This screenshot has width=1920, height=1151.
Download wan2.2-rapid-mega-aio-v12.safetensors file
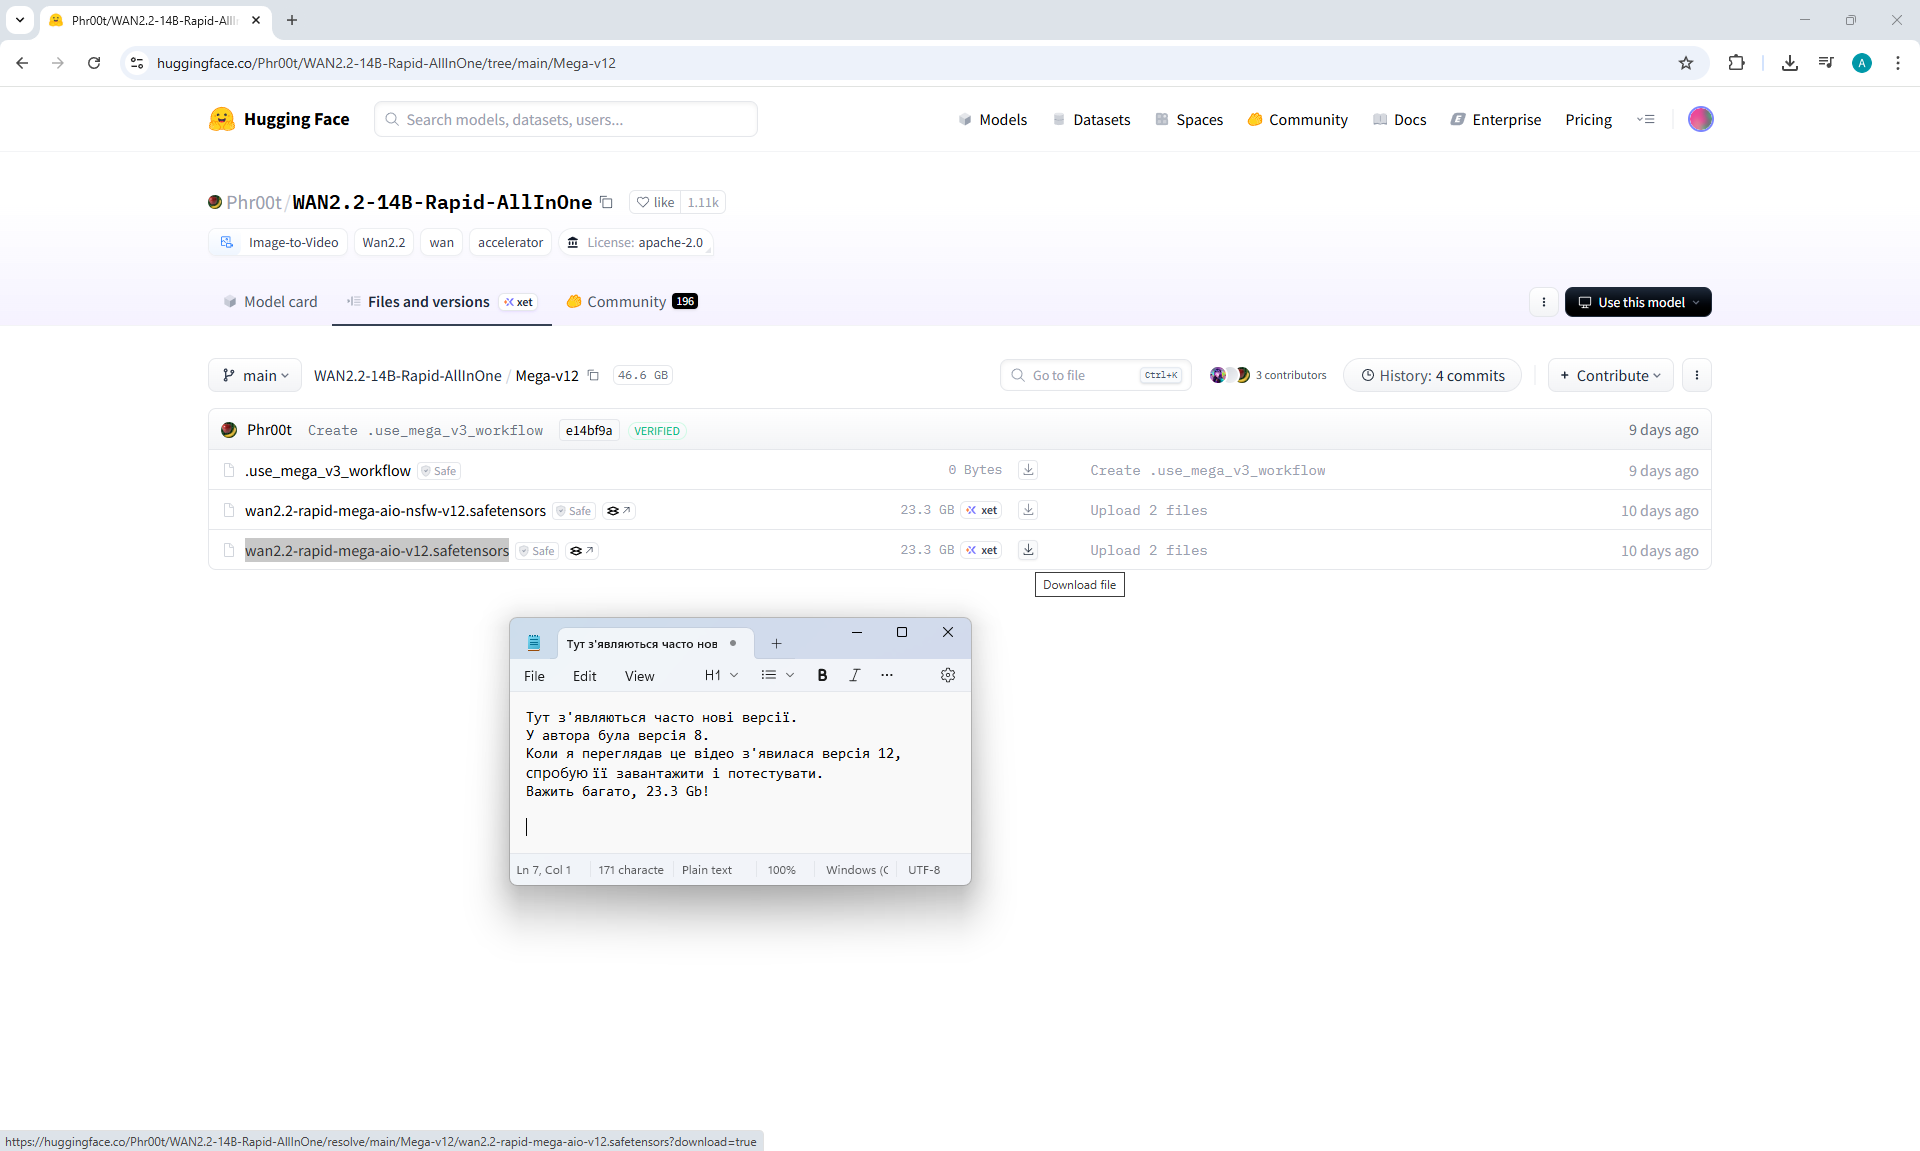click(1028, 550)
